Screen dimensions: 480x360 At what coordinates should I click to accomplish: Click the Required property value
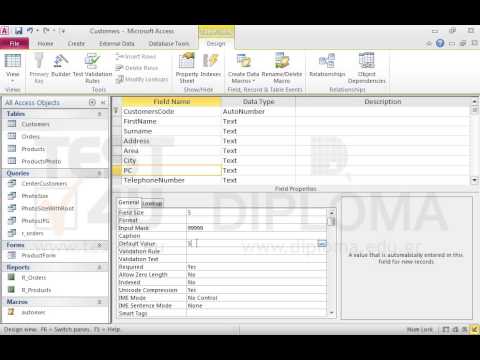tap(256, 267)
